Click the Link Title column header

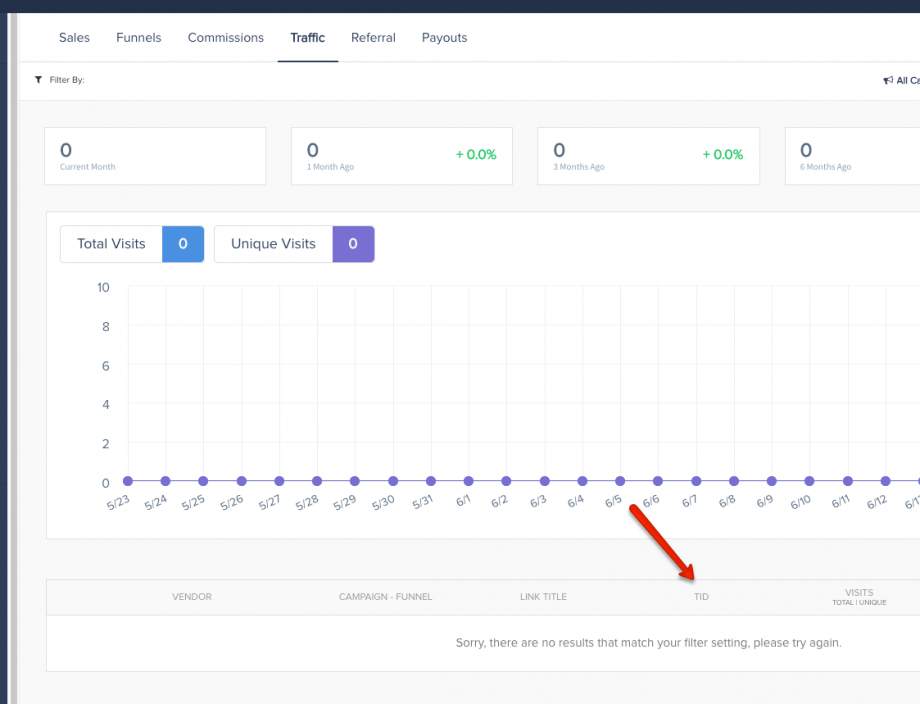[x=543, y=597]
